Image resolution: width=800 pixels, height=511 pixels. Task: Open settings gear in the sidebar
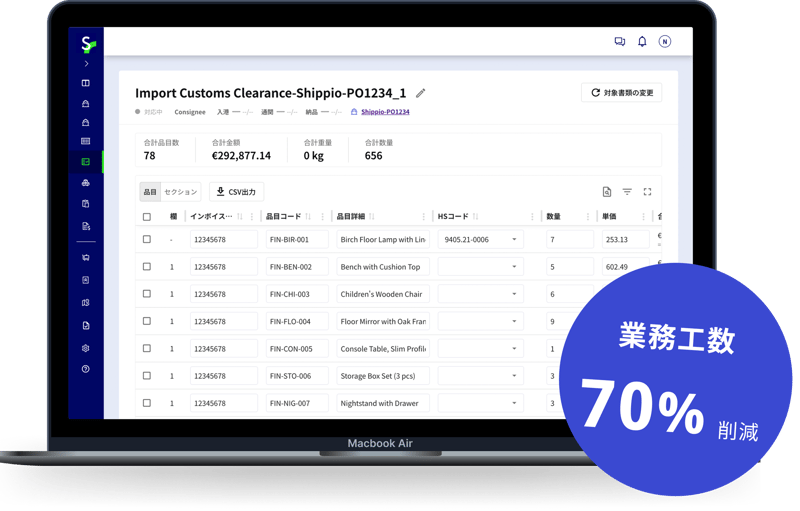[x=86, y=348]
